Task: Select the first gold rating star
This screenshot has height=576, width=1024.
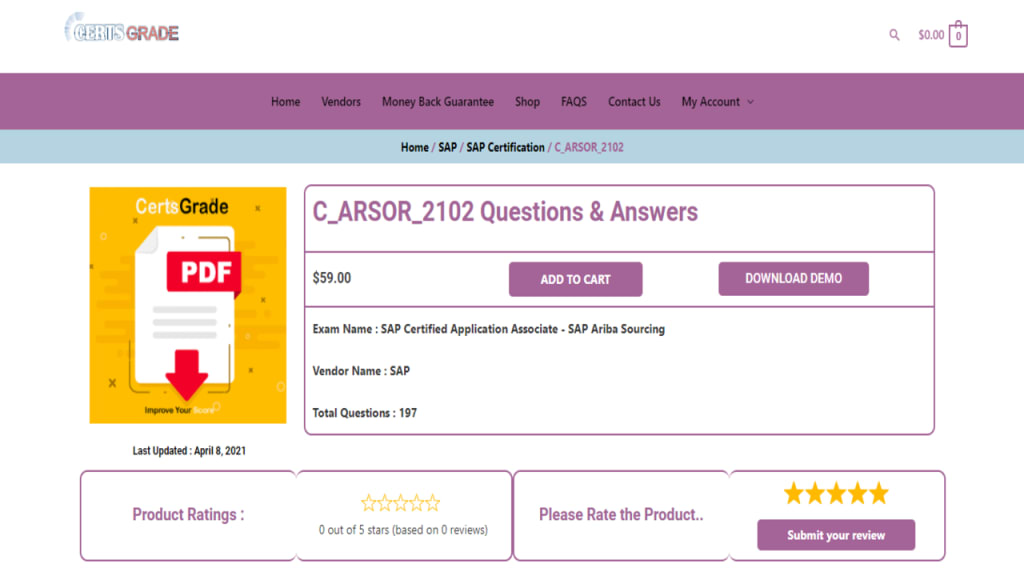Action: (793, 494)
